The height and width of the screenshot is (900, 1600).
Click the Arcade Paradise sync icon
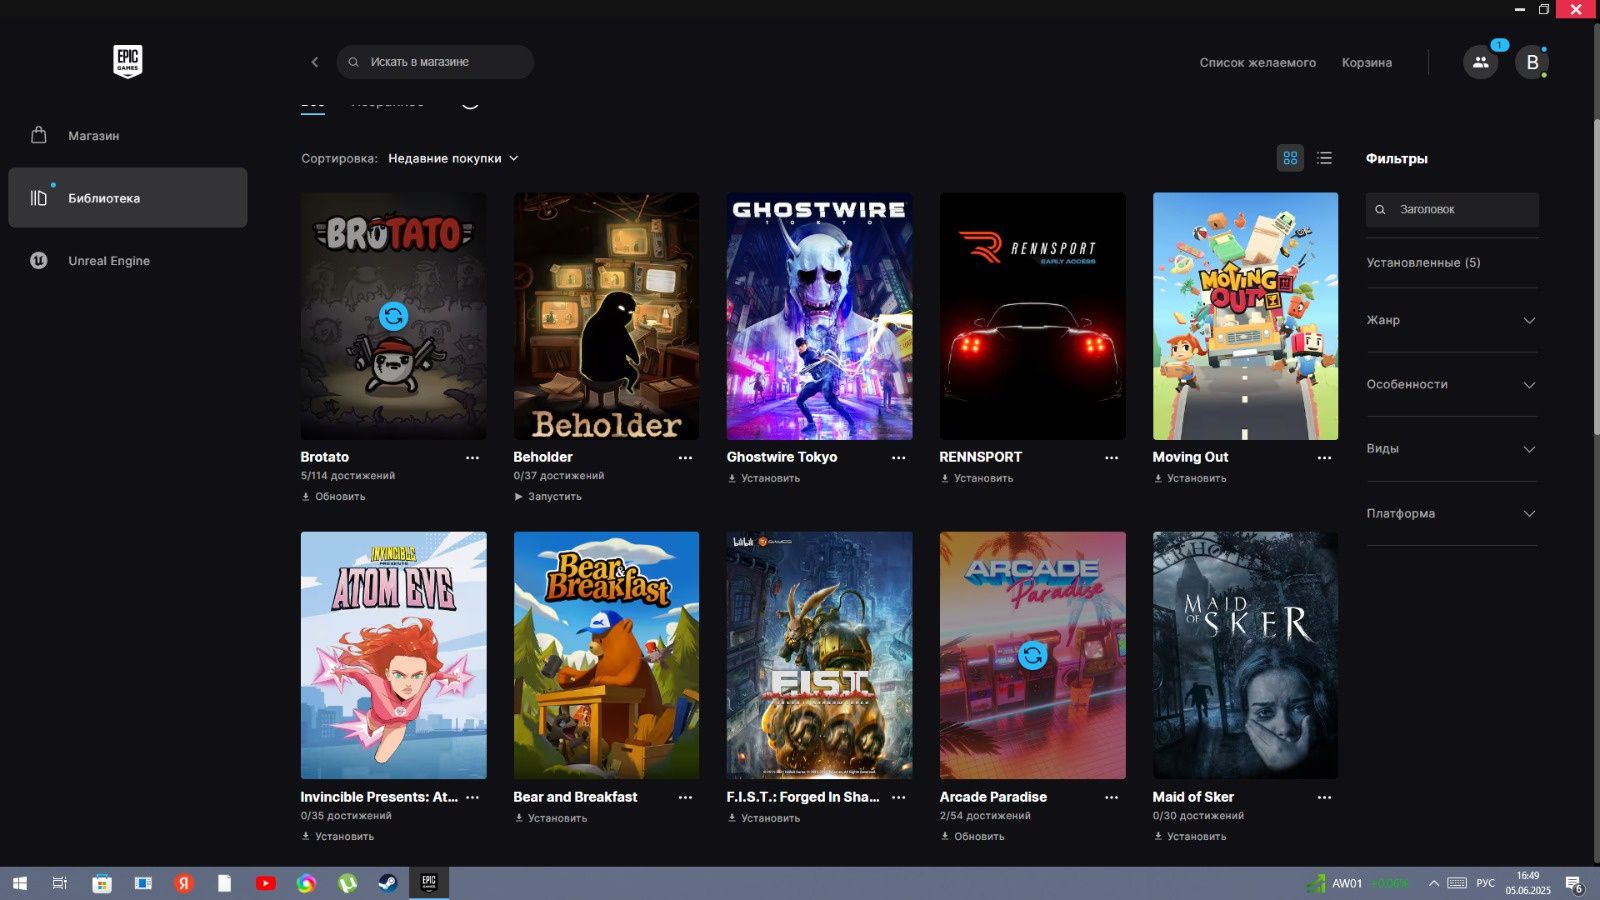[1032, 655]
